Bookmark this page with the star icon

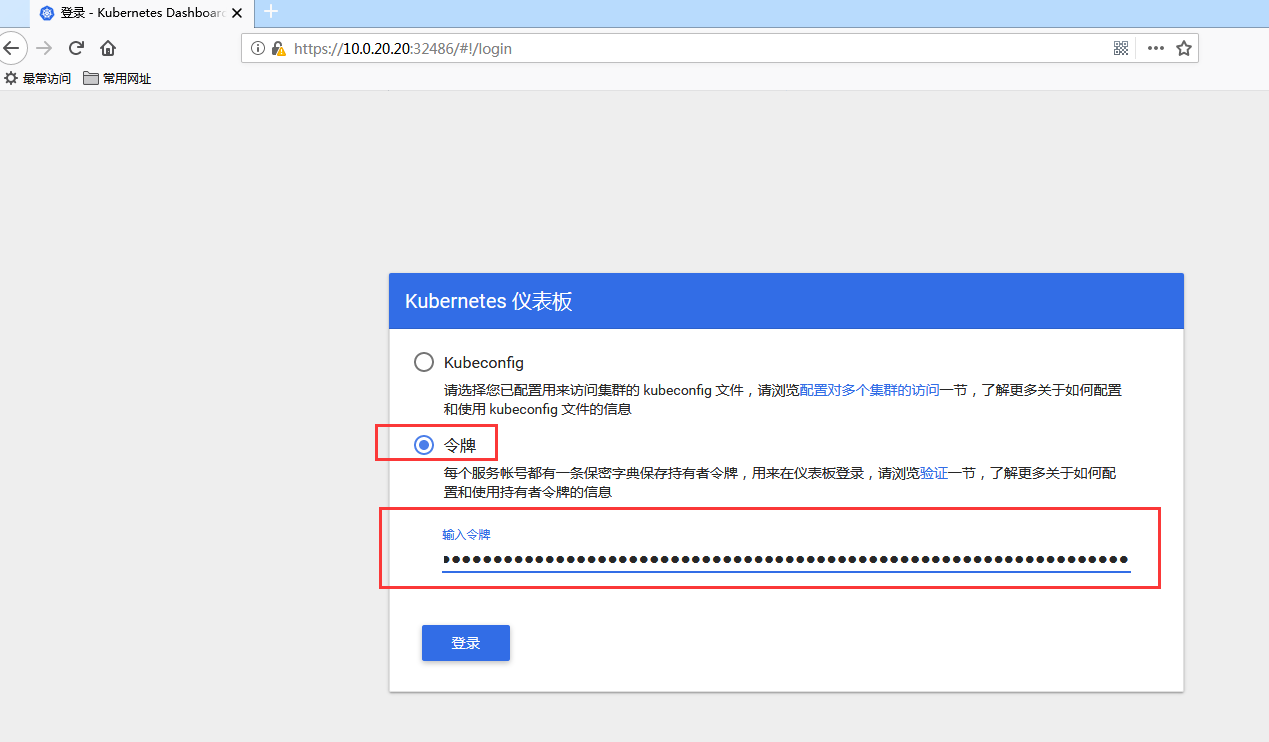click(1184, 48)
